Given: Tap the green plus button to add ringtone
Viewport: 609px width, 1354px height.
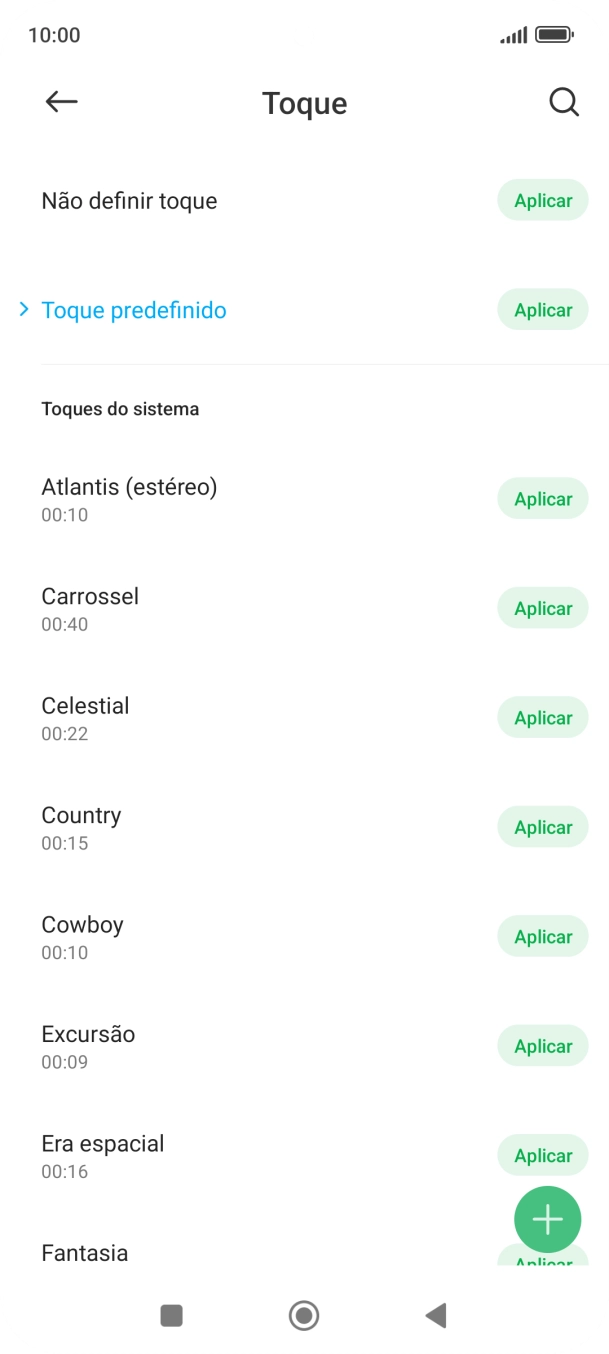Looking at the screenshot, I should [x=547, y=1219].
